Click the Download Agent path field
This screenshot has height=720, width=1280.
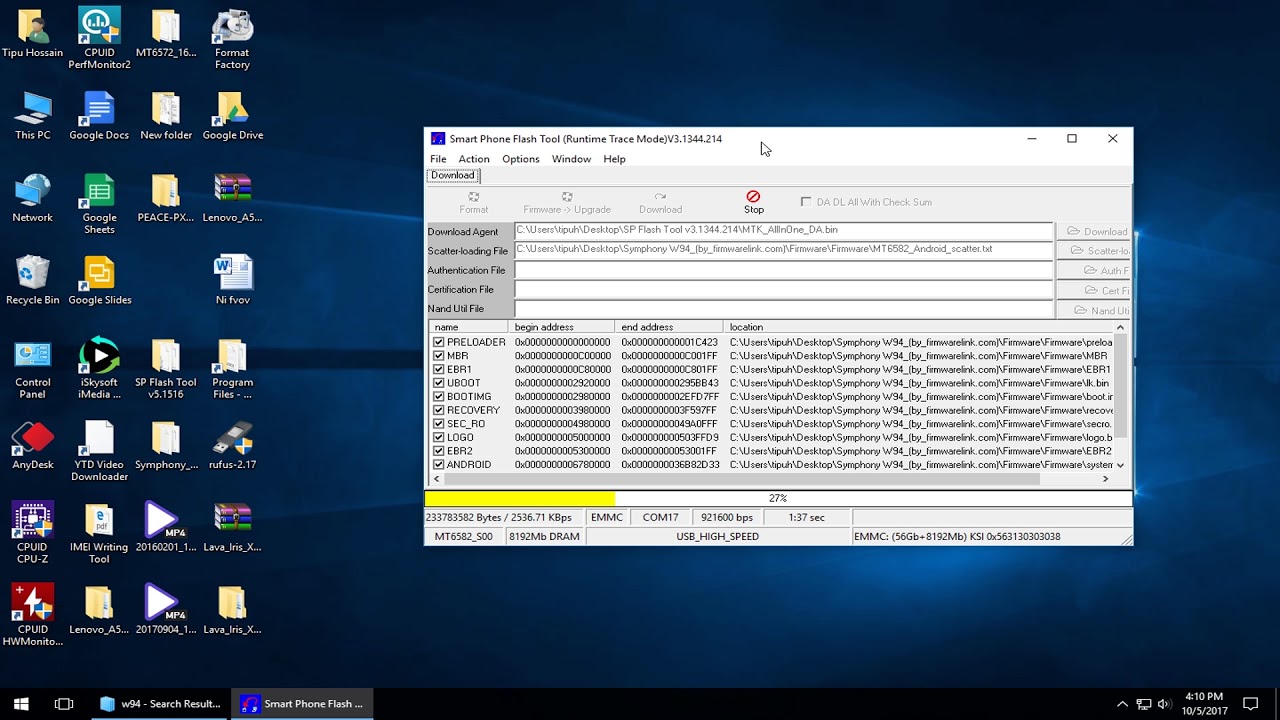click(x=784, y=231)
